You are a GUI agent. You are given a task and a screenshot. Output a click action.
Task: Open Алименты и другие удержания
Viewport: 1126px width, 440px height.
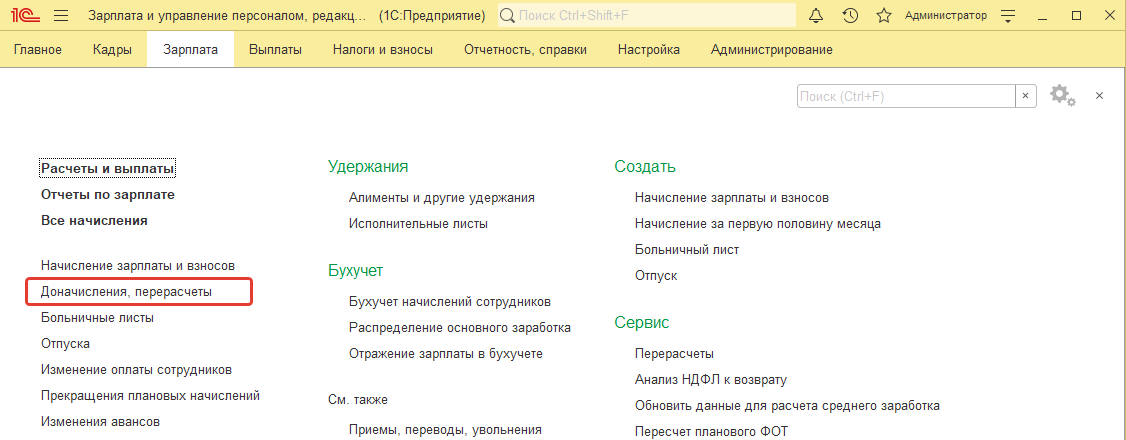coord(441,198)
